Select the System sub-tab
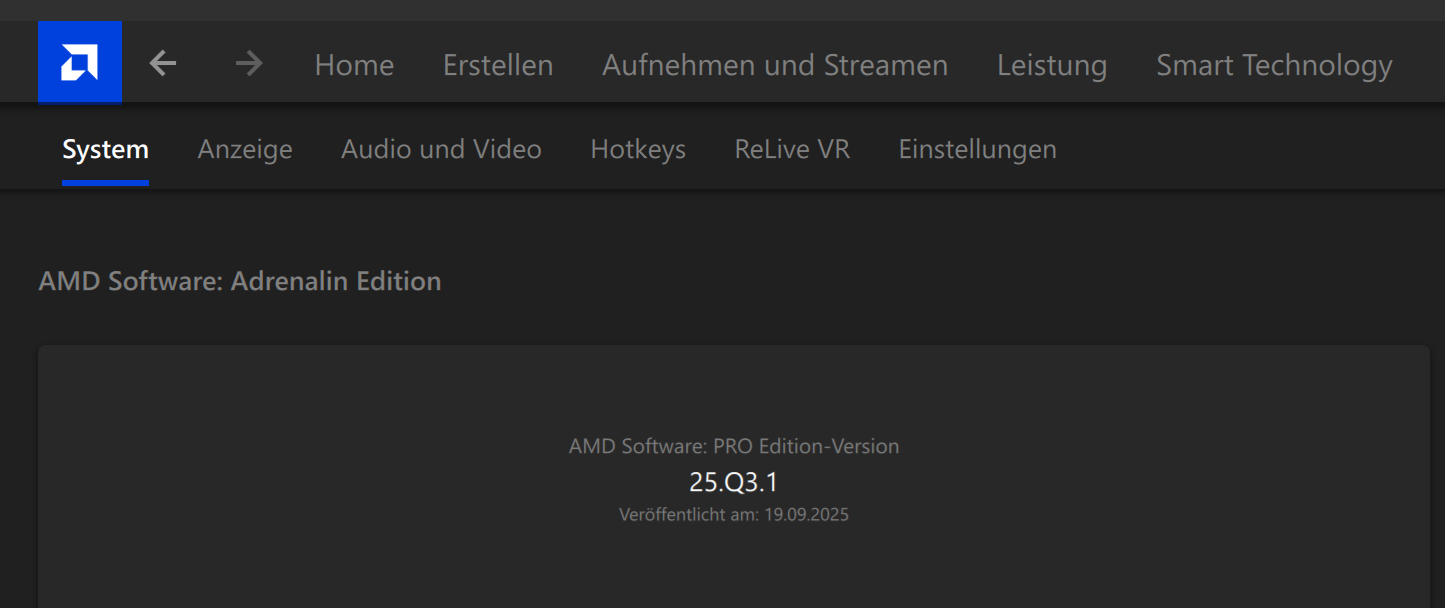This screenshot has height=608, width=1445. tap(105, 150)
